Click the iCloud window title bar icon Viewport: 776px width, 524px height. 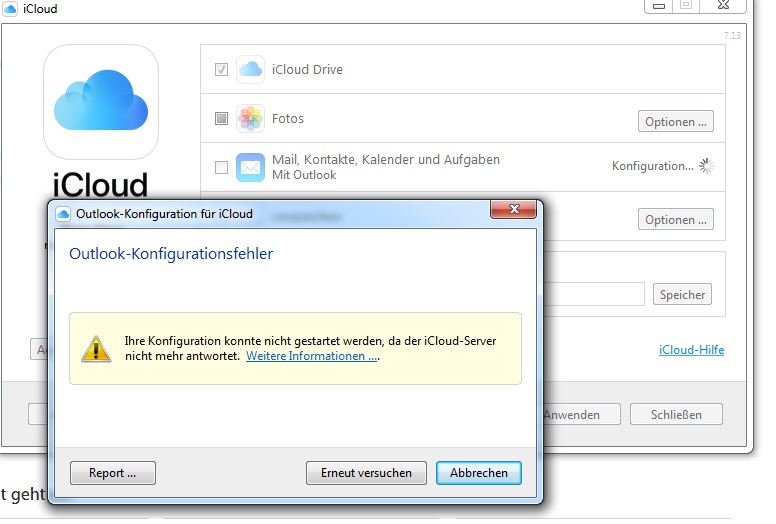10,8
